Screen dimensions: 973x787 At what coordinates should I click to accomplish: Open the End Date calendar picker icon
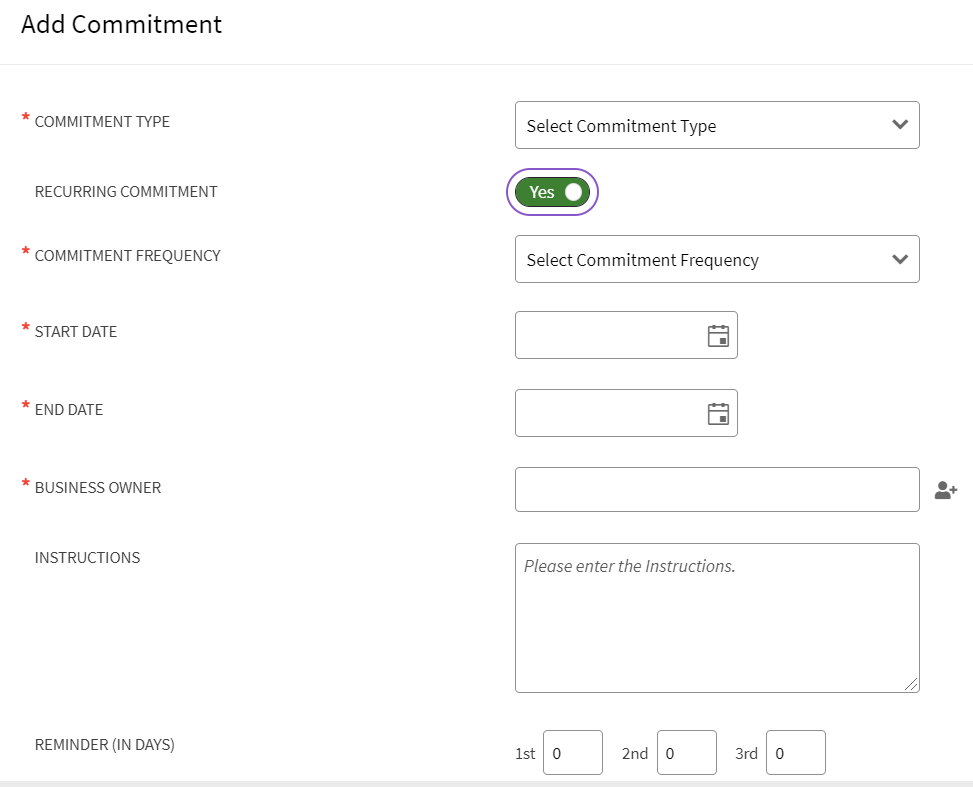pyautogui.click(x=718, y=414)
